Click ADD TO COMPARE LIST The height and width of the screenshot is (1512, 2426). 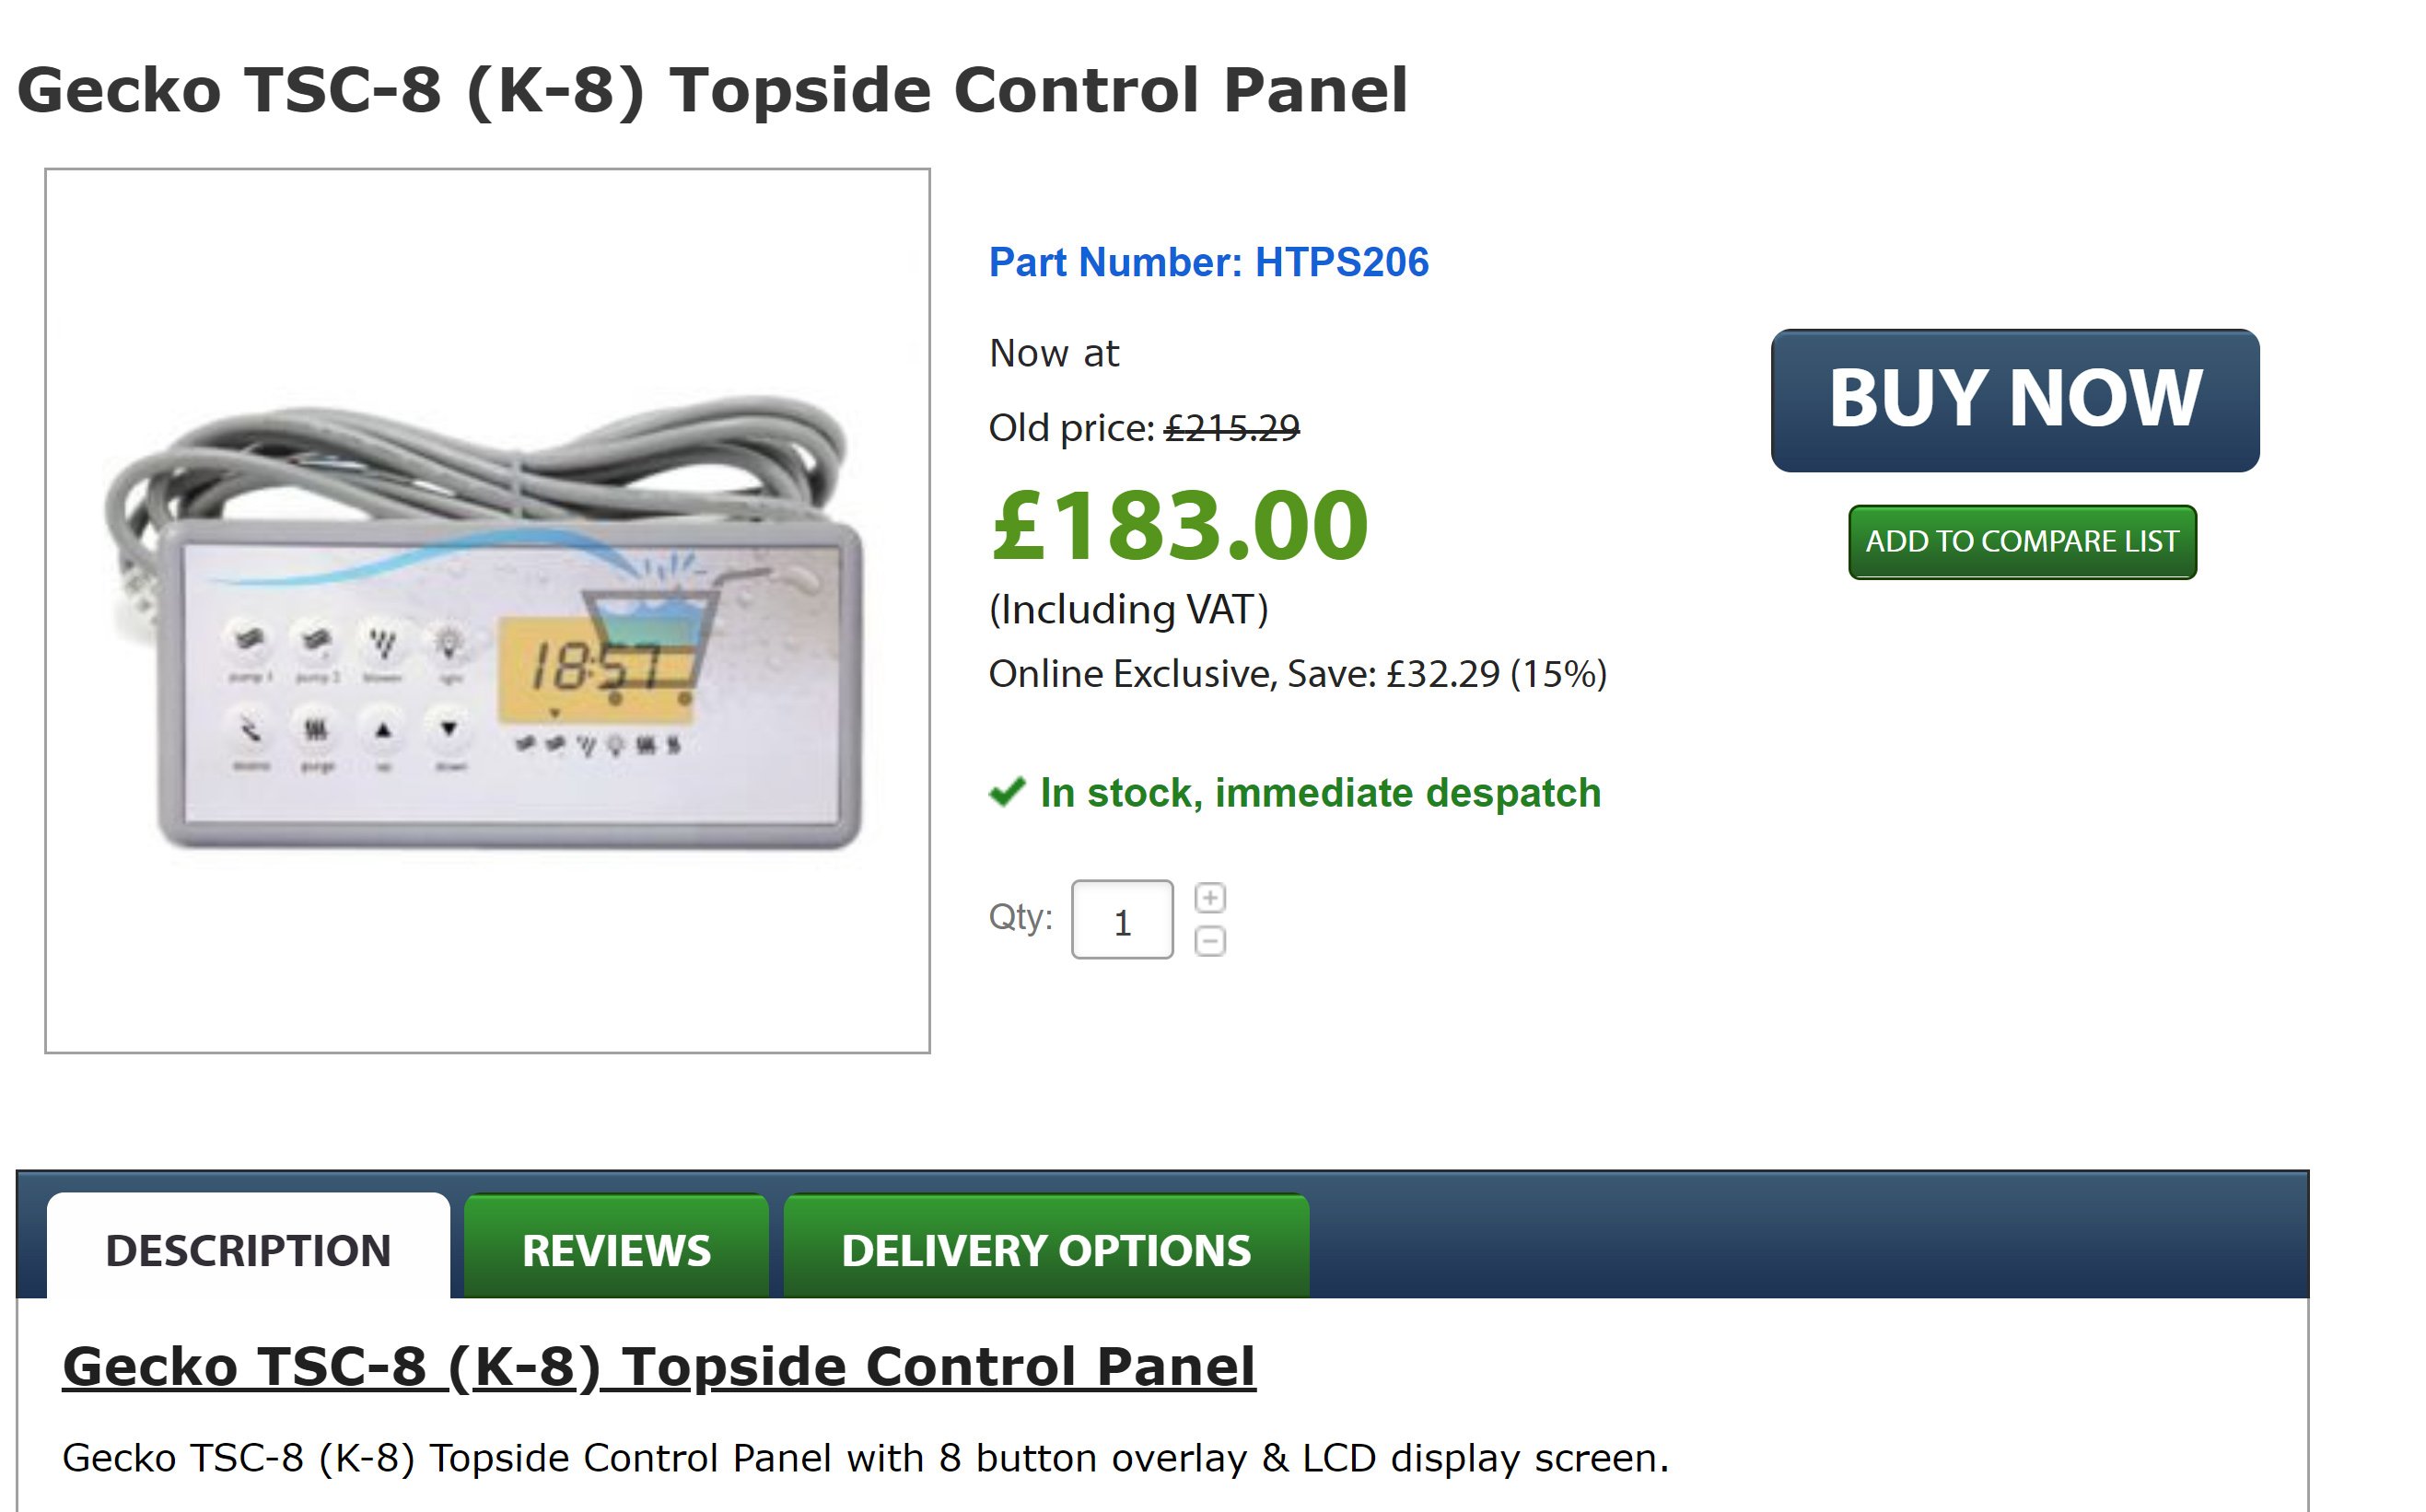click(2021, 541)
